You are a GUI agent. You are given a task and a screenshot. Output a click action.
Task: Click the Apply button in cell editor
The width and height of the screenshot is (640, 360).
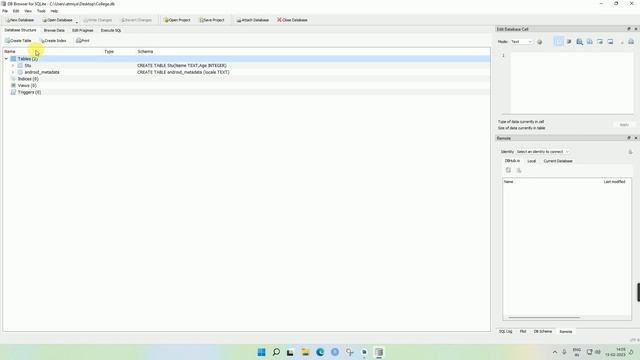(624, 125)
